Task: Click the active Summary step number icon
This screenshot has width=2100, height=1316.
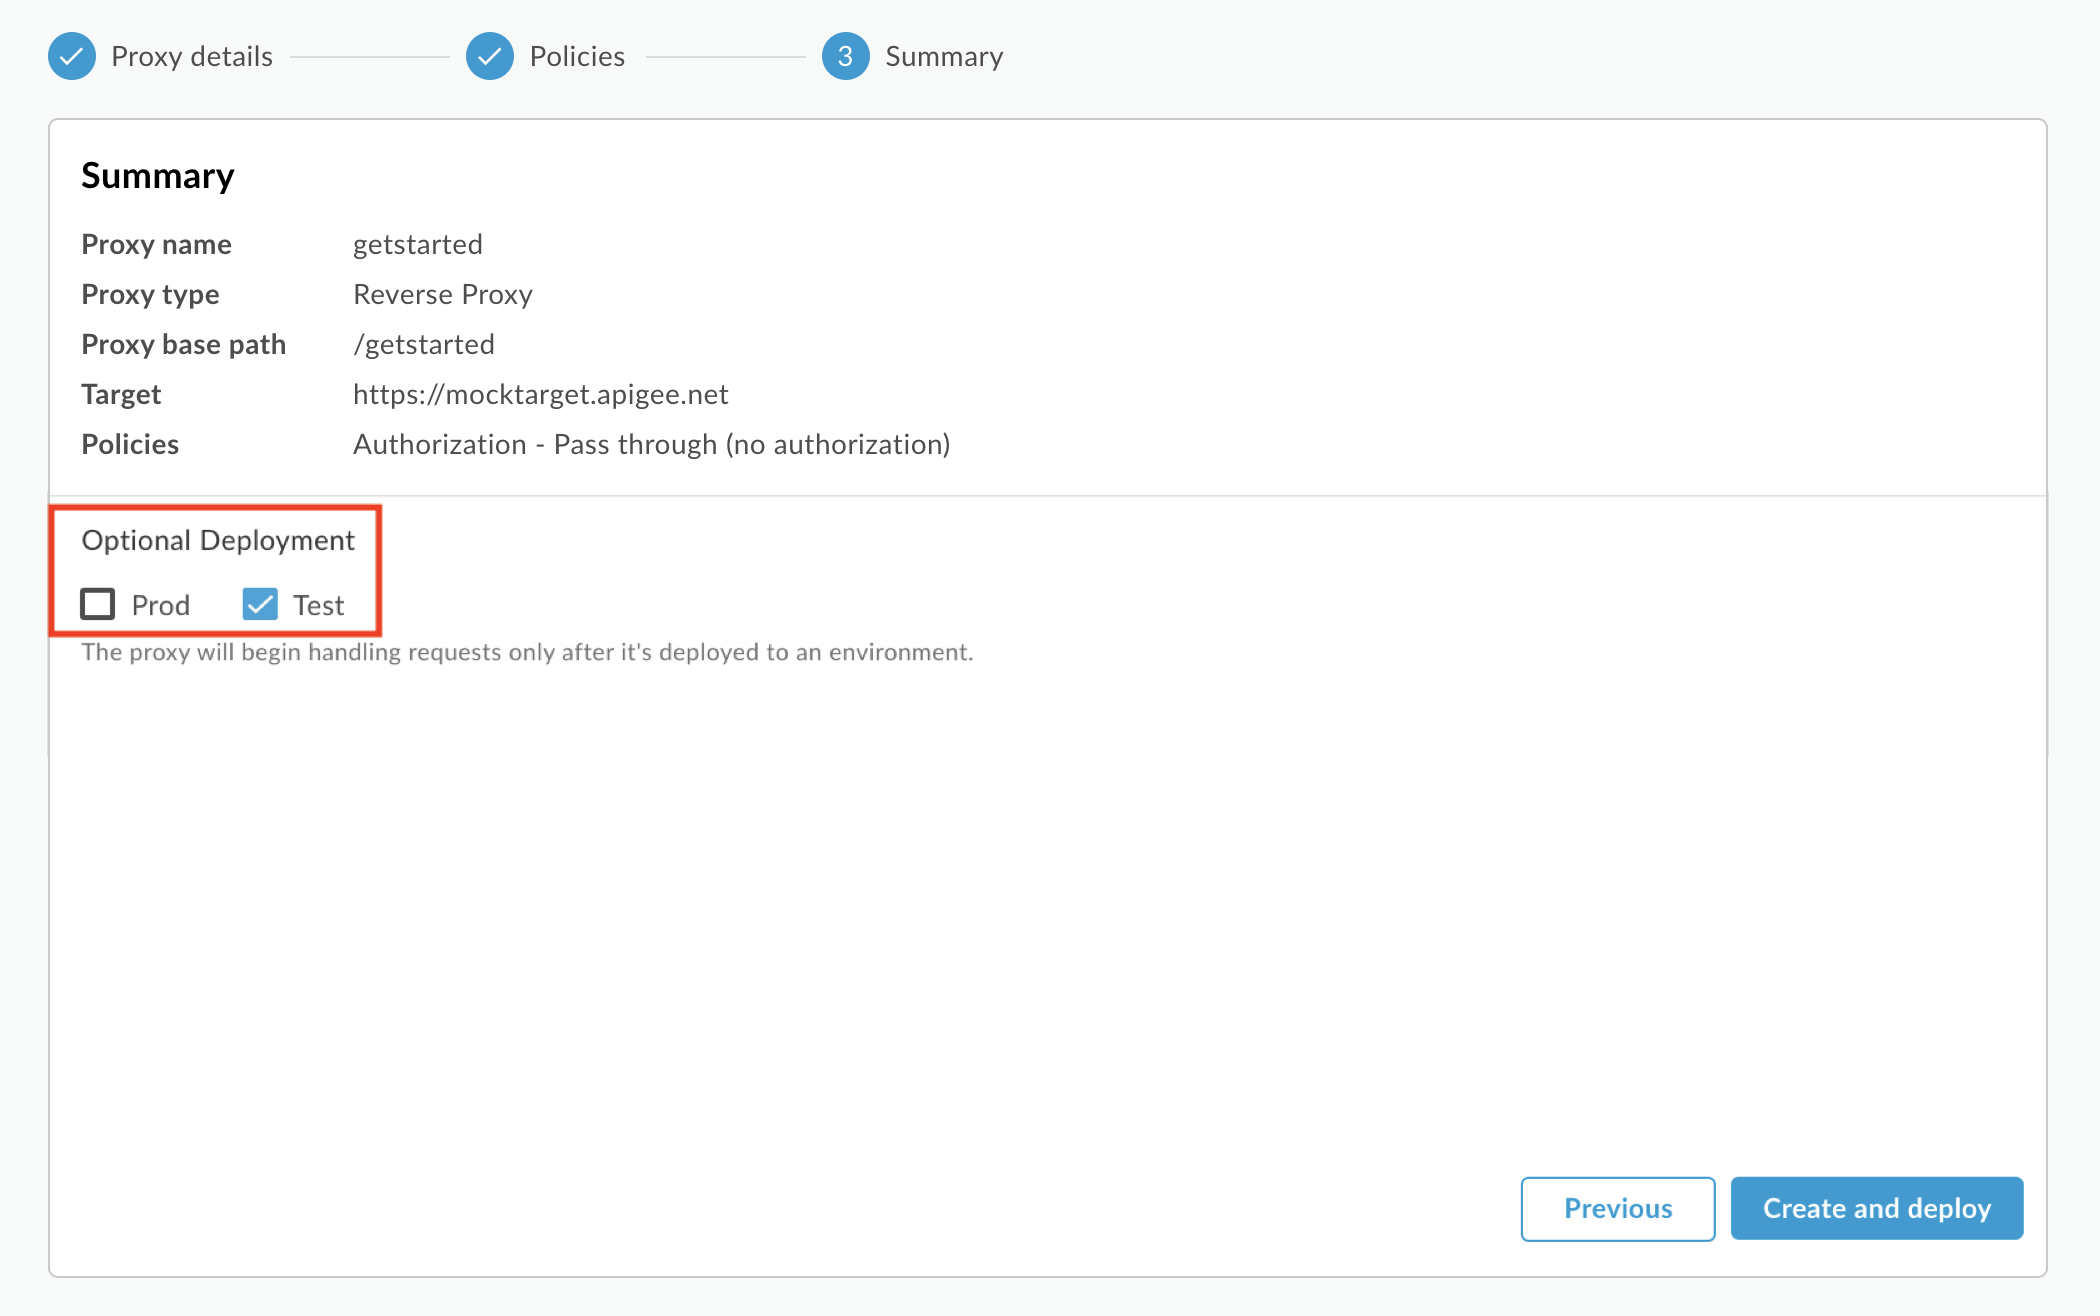Action: coord(843,55)
